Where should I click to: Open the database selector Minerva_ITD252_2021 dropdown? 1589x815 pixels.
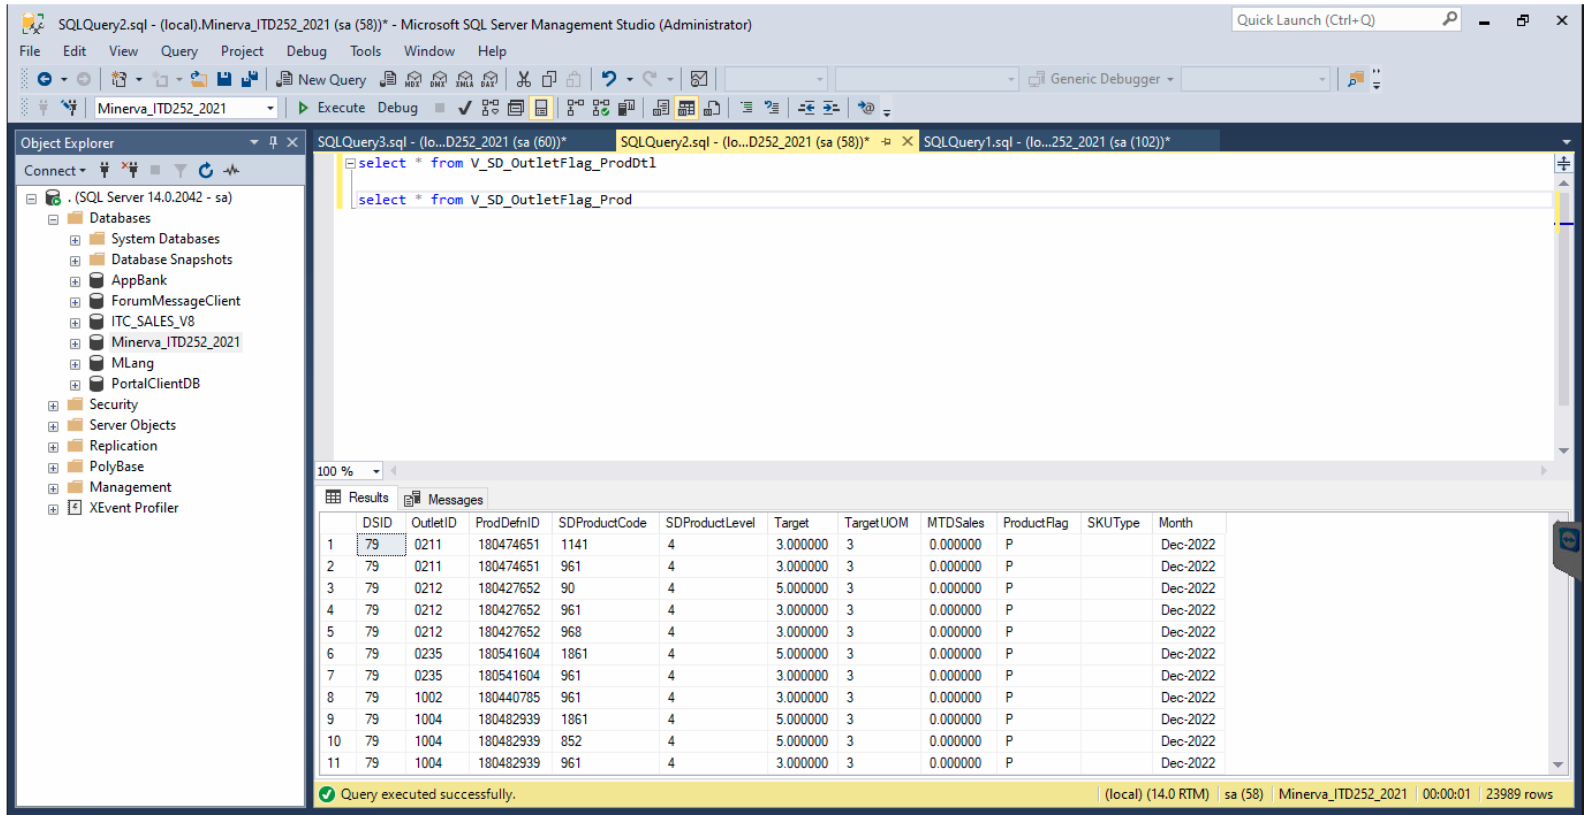click(x=270, y=108)
